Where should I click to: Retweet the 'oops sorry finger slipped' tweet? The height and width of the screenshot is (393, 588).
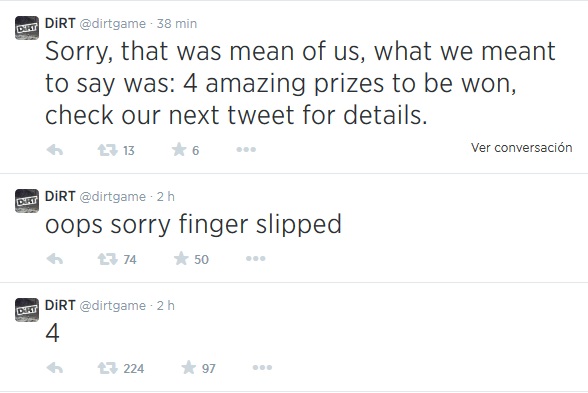click(x=107, y=259)
